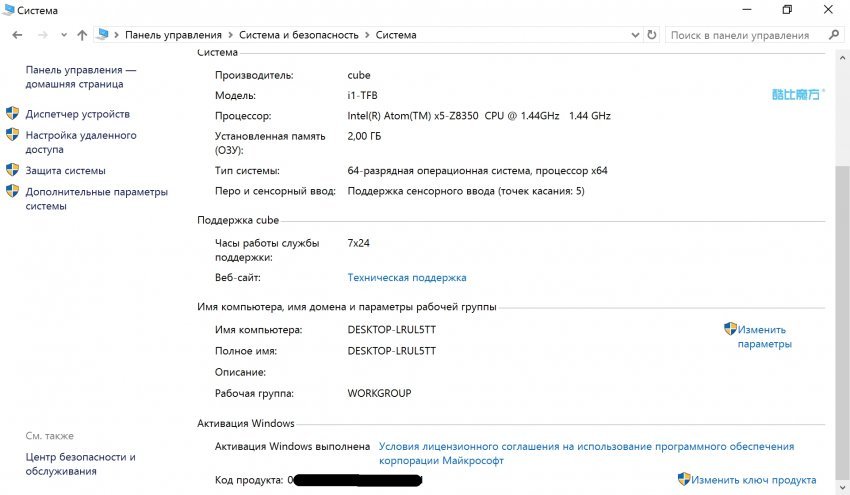Screen dimensions: 850x495
Task: Select the installed memory value 2,00 ГБ
Action: 364,136
